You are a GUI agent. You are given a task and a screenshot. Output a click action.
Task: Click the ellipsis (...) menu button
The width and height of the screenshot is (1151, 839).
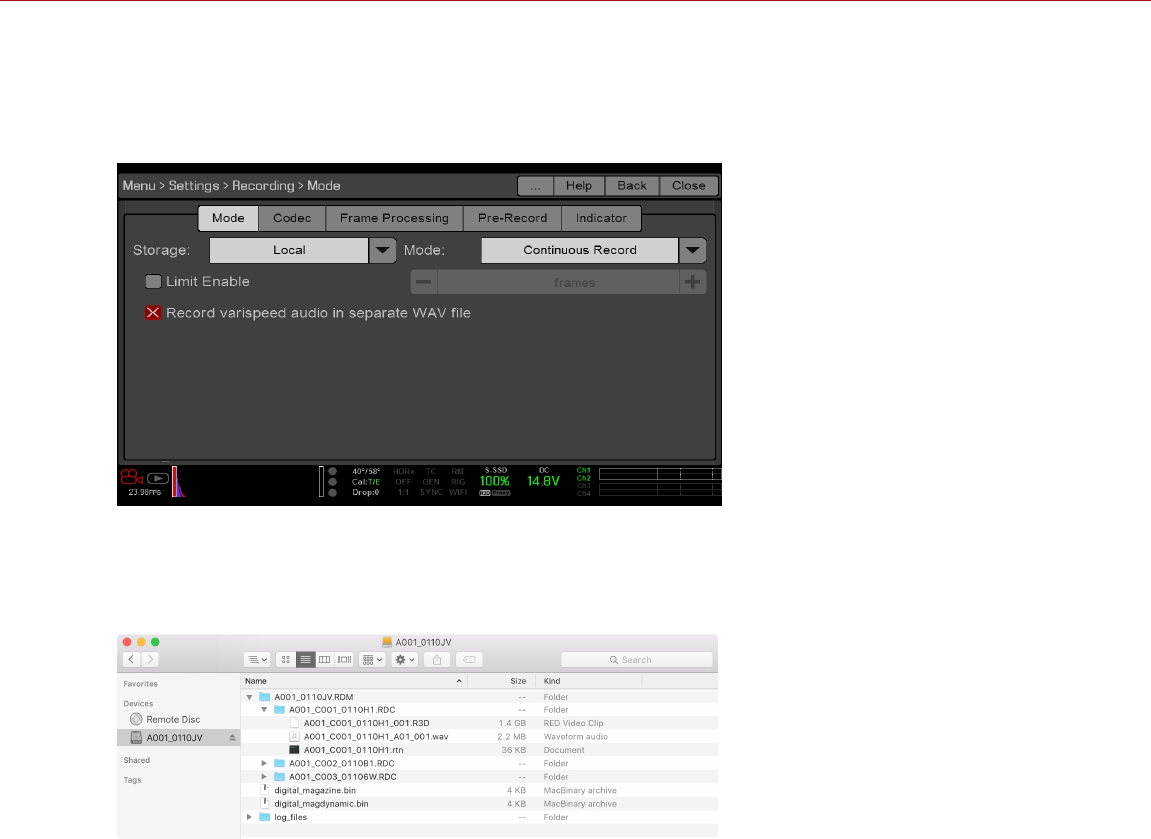[536, 186]
